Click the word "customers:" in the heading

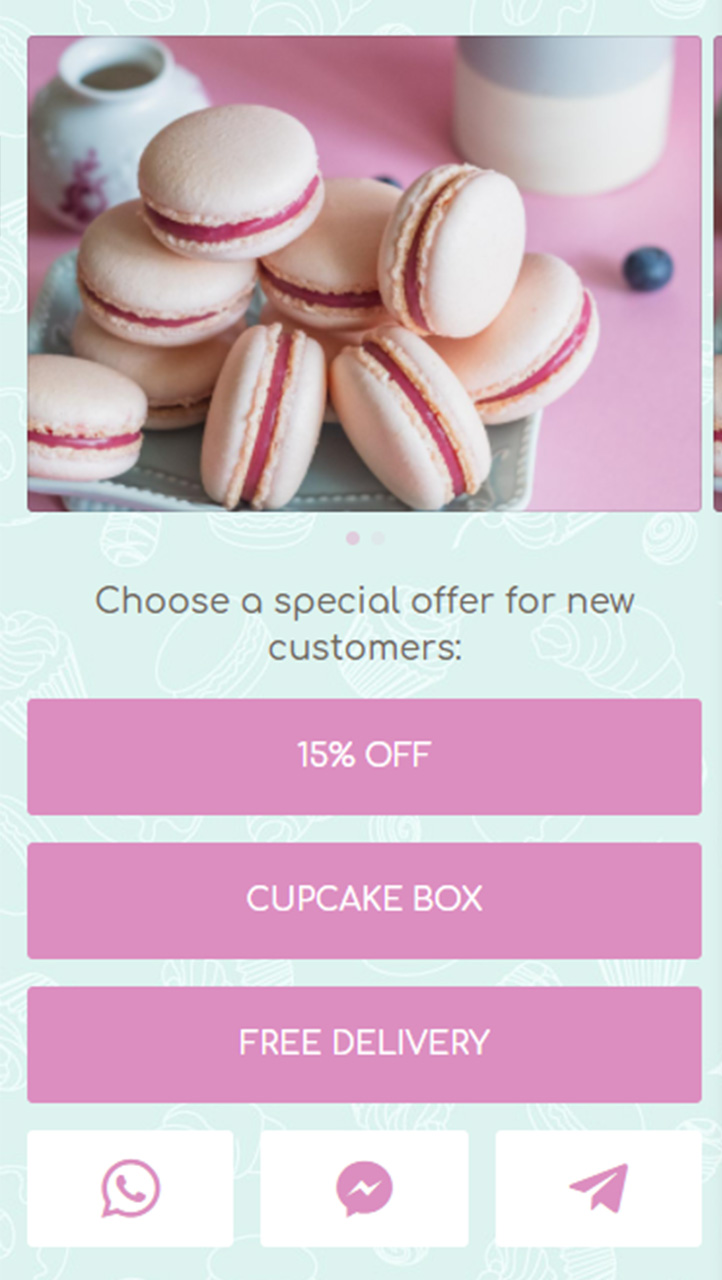coord(364,647)
